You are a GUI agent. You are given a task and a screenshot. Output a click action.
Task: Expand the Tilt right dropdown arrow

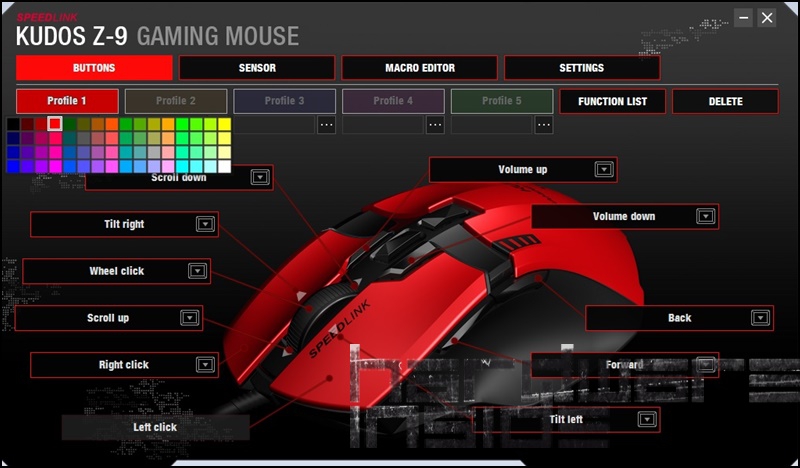(205, 225)
